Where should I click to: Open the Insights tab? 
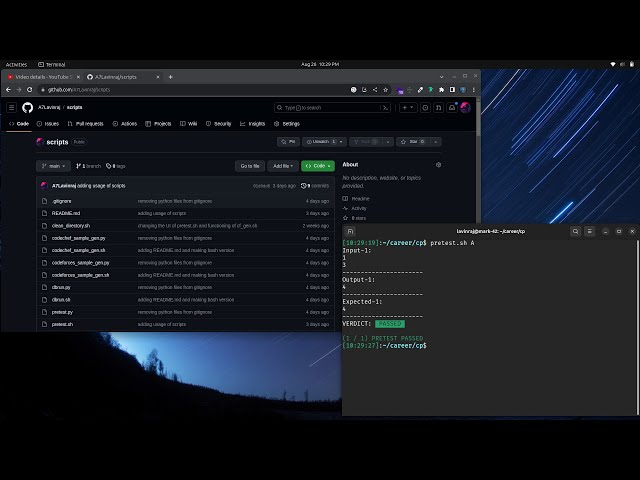pyautogui.click(x=253, y=124)
